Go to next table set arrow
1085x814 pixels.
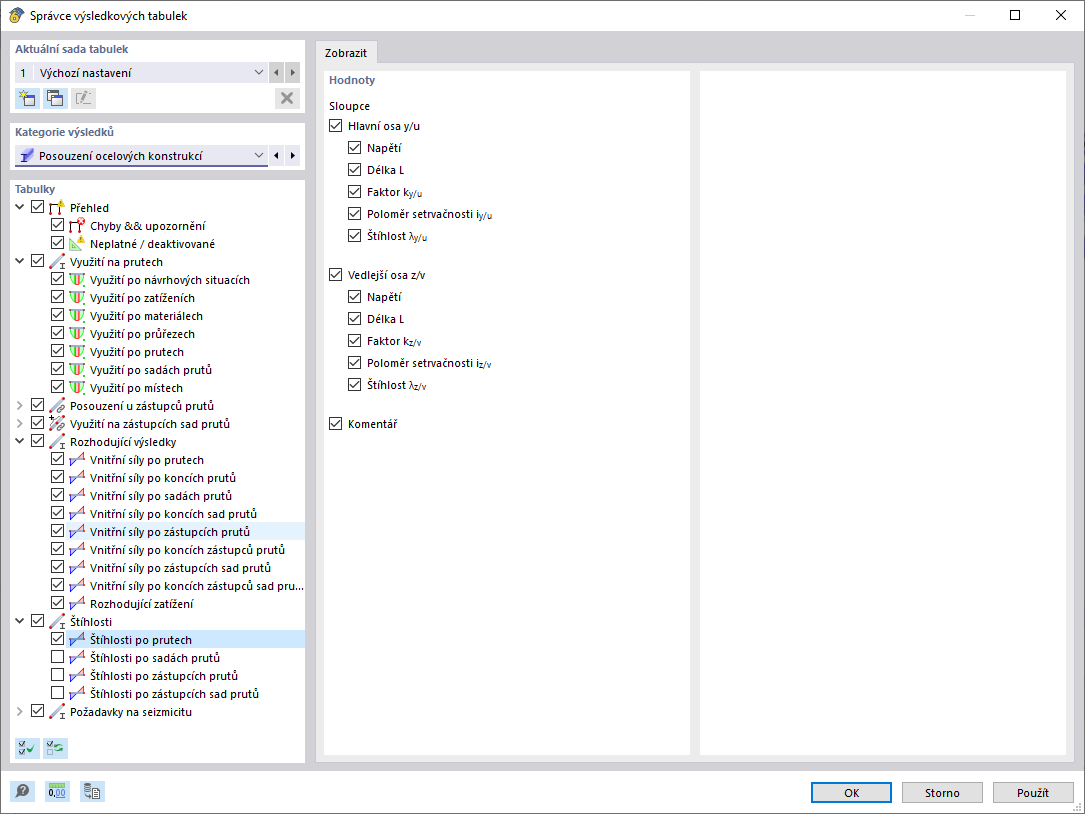pyautogui.click(x=293, y=73)
